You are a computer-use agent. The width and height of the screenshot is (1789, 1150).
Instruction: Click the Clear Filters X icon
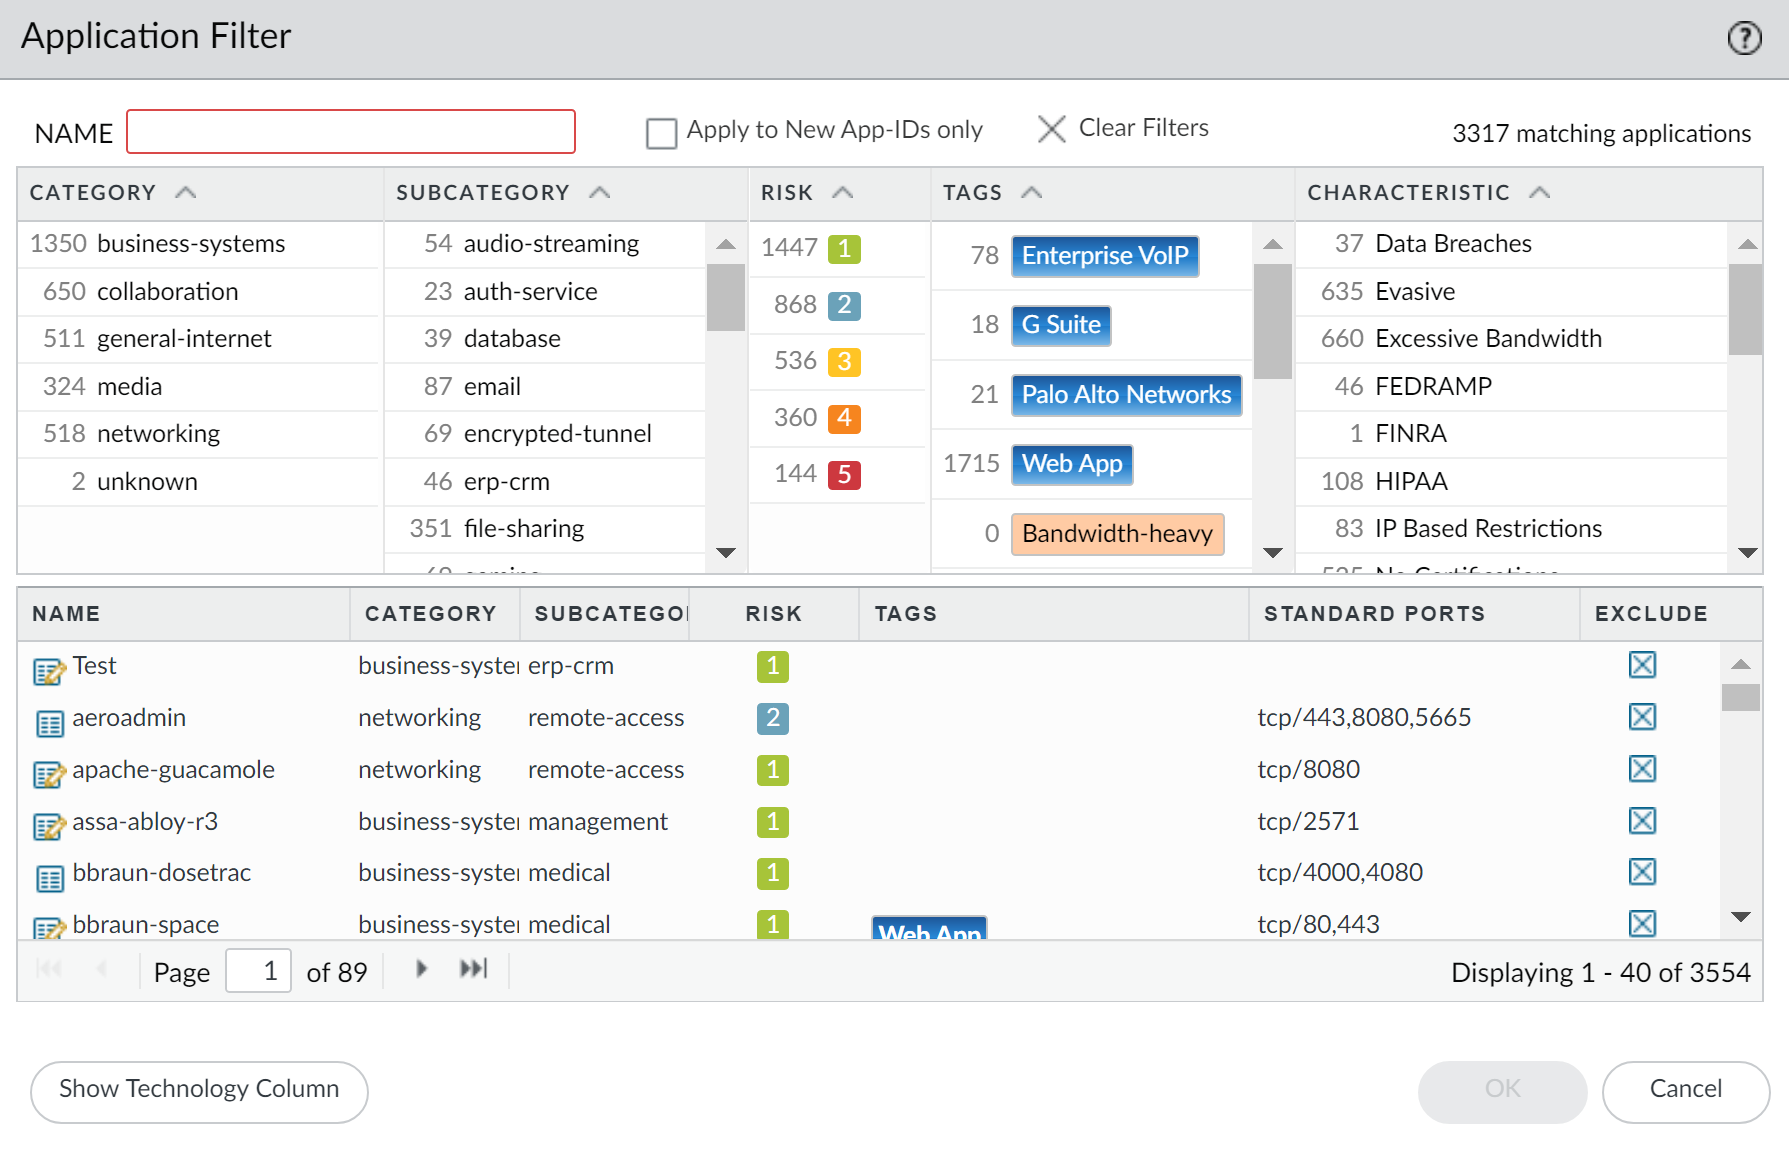click(1051, 129)
